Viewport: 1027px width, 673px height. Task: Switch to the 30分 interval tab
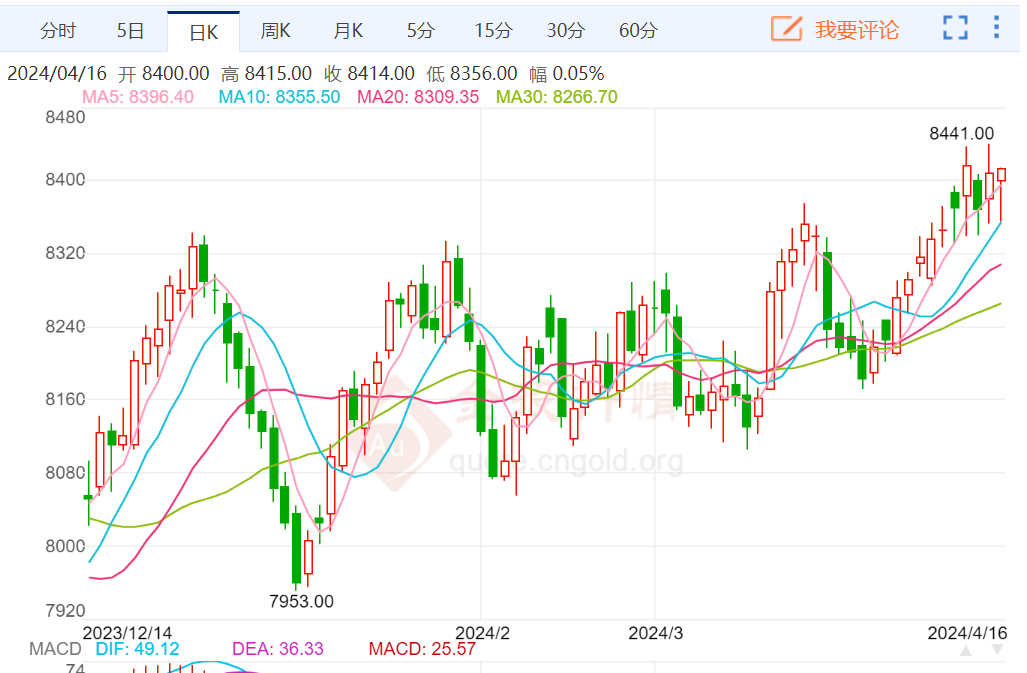[565, 31]
